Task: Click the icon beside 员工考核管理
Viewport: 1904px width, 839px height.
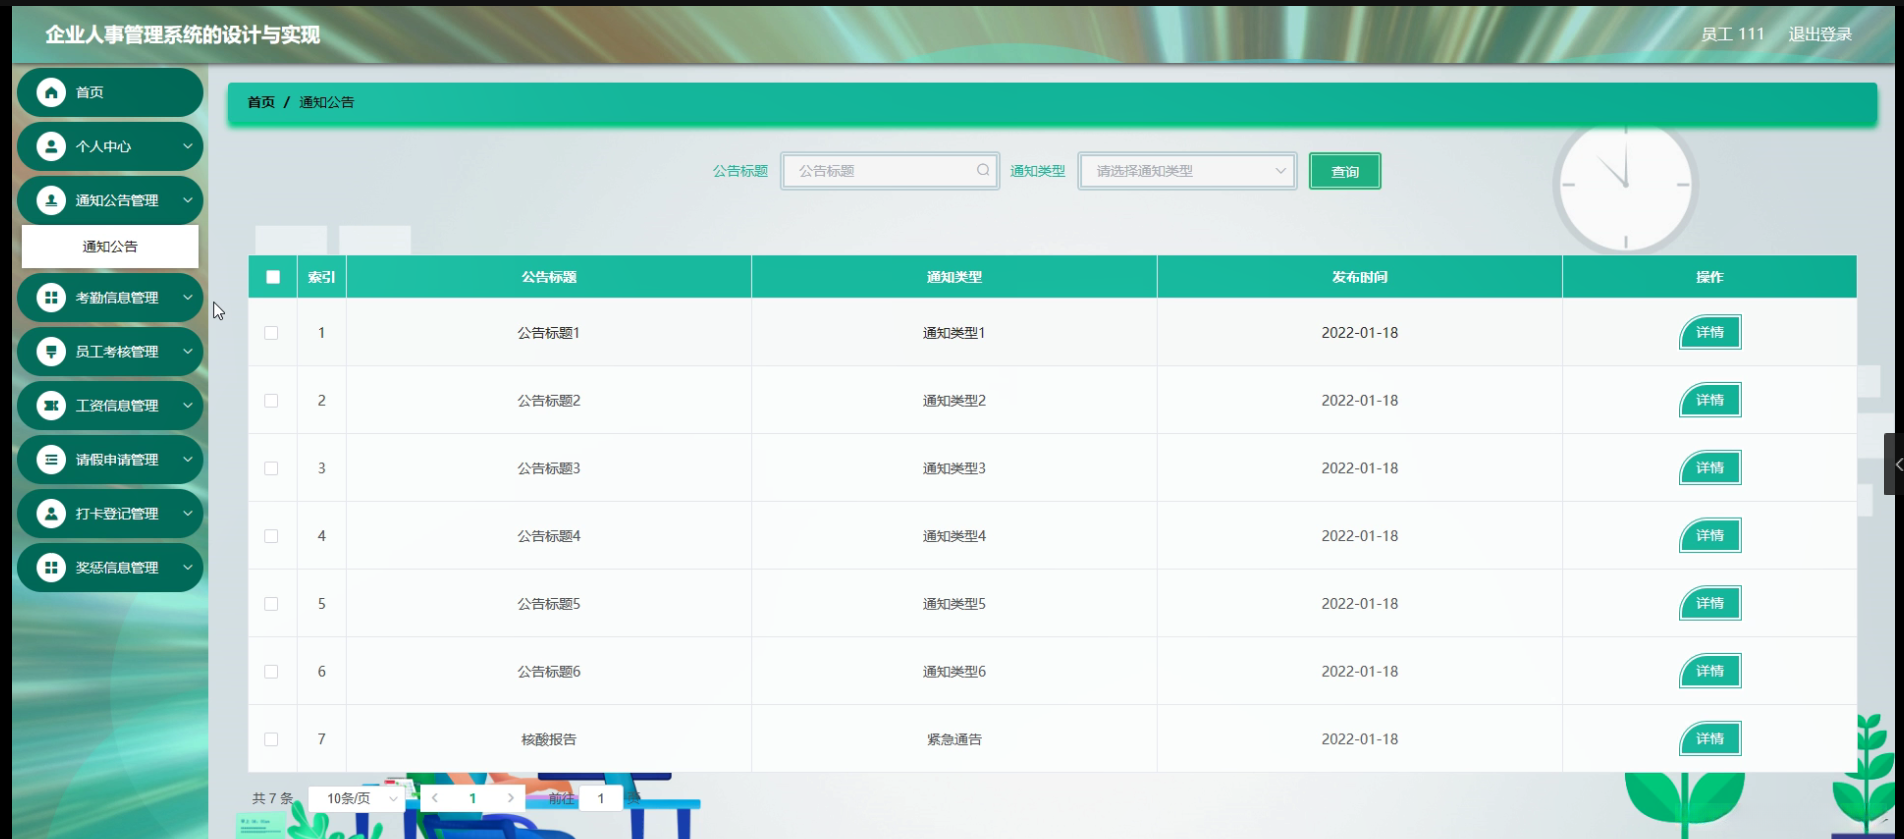Action: tap(51, 351)
